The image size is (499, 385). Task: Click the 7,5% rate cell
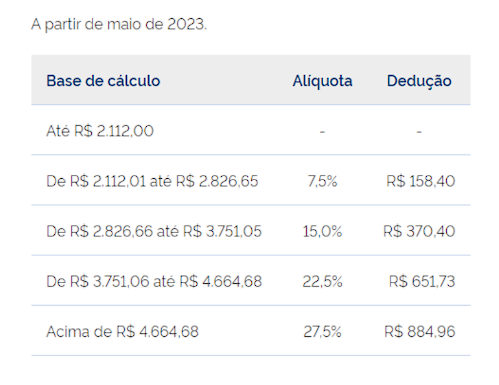tap(322, 181)
